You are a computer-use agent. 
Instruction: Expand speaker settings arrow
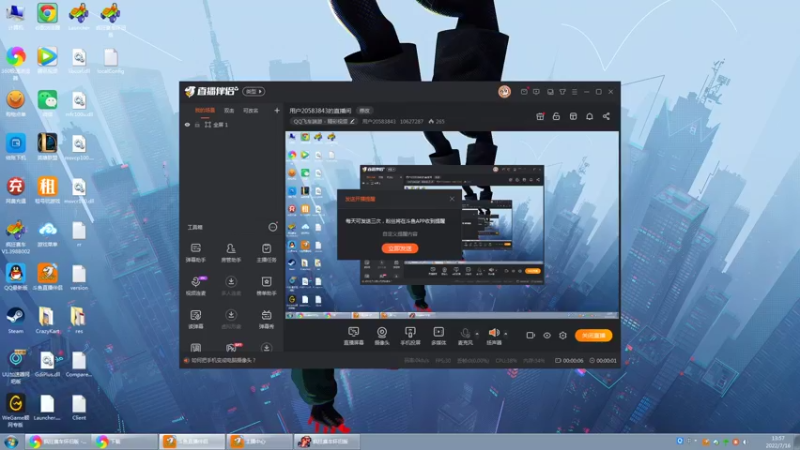pyautogui.click(x=506, y=334)
